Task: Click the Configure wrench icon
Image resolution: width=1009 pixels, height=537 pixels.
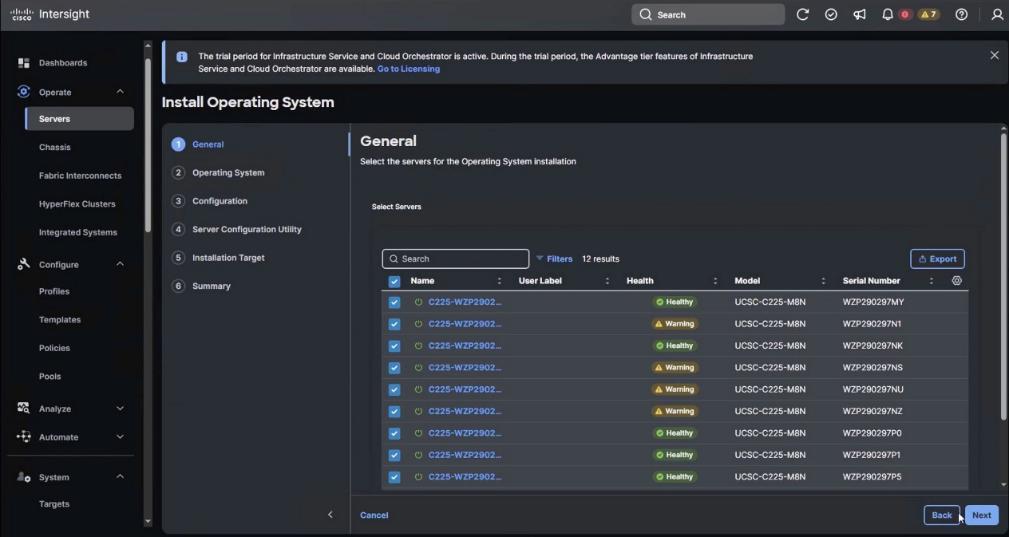Action: [24, 264]
